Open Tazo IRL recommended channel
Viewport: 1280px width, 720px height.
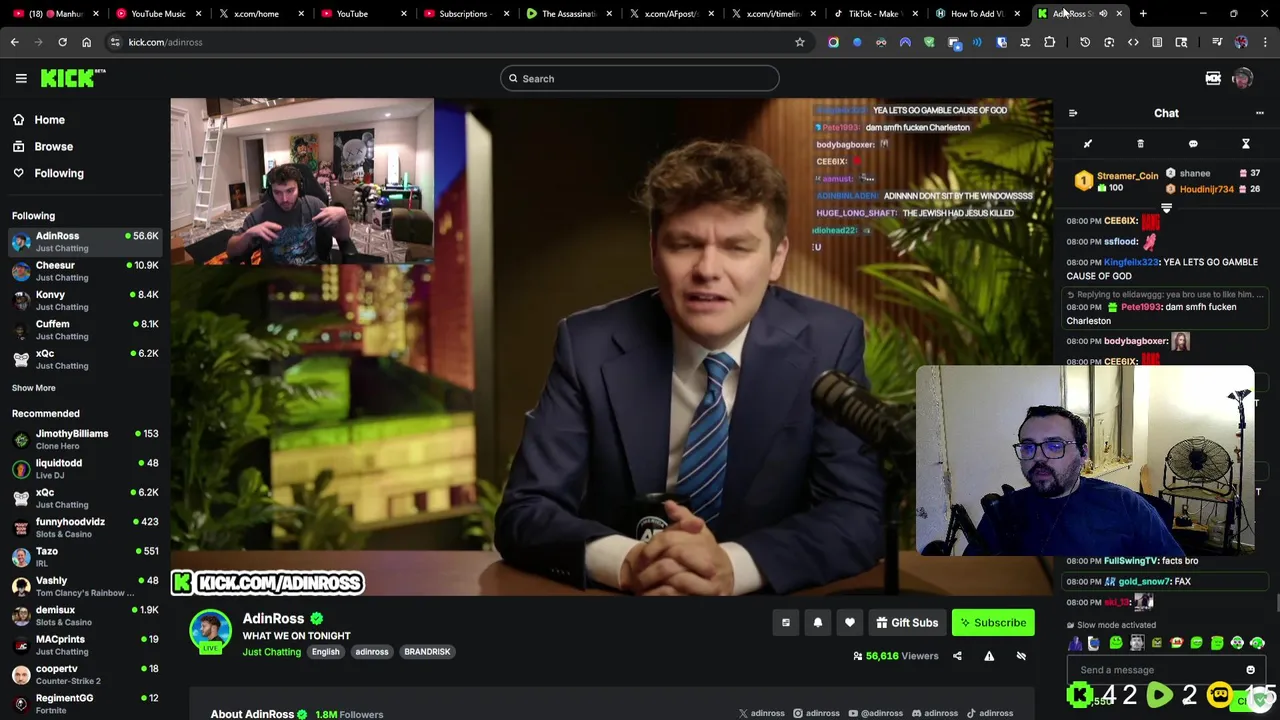click(85, 557)
